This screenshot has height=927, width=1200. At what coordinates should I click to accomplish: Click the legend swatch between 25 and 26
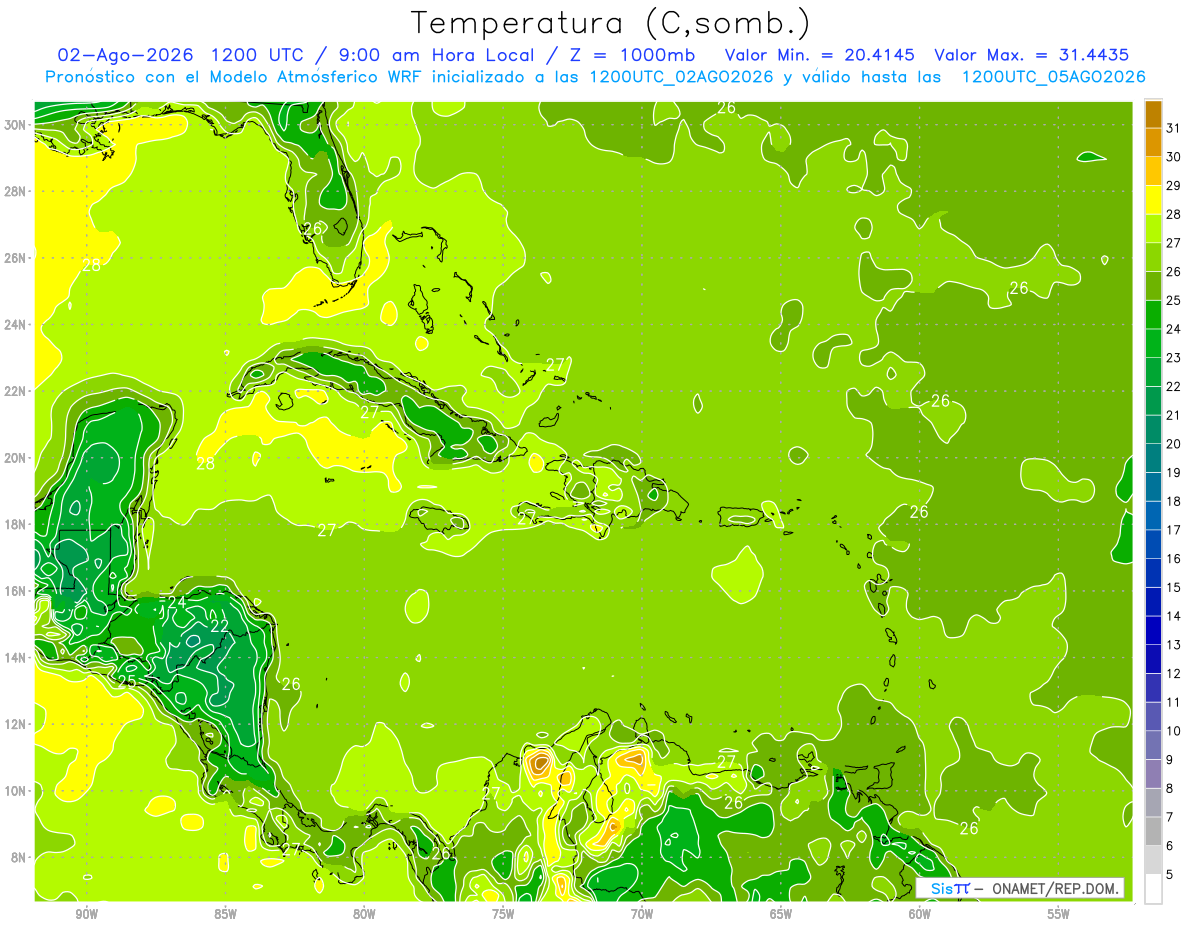[1153, 285]
